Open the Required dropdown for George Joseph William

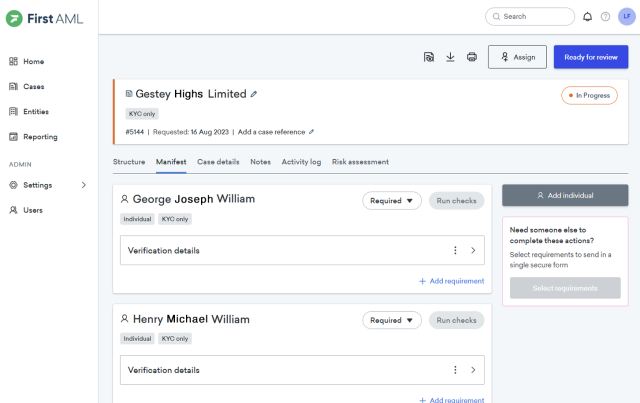click(391, 201)
